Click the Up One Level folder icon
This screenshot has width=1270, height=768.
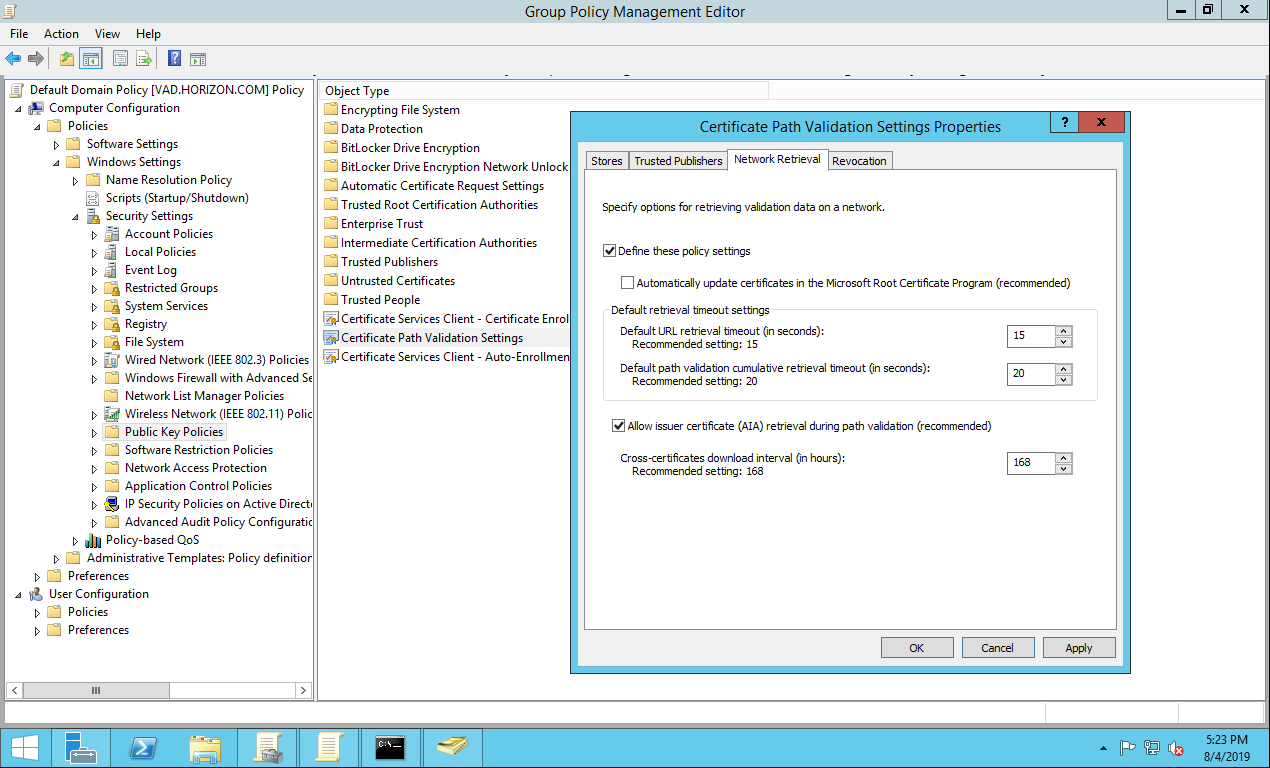(67, 59)
